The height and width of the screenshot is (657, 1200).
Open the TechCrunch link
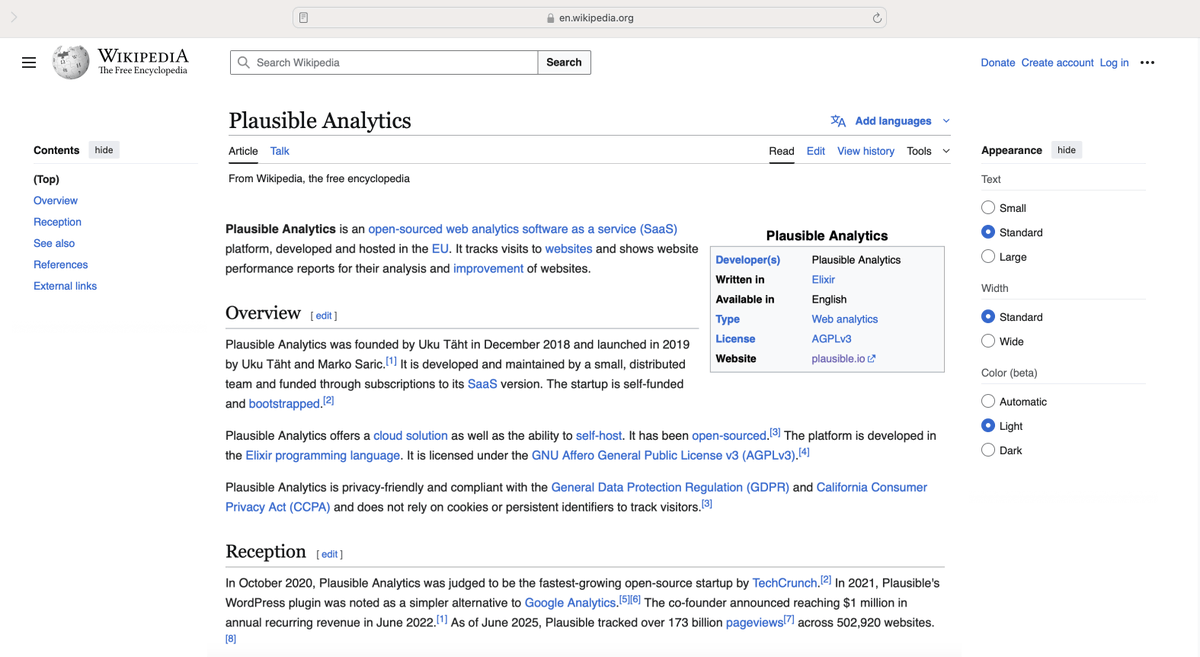[785, 583]
